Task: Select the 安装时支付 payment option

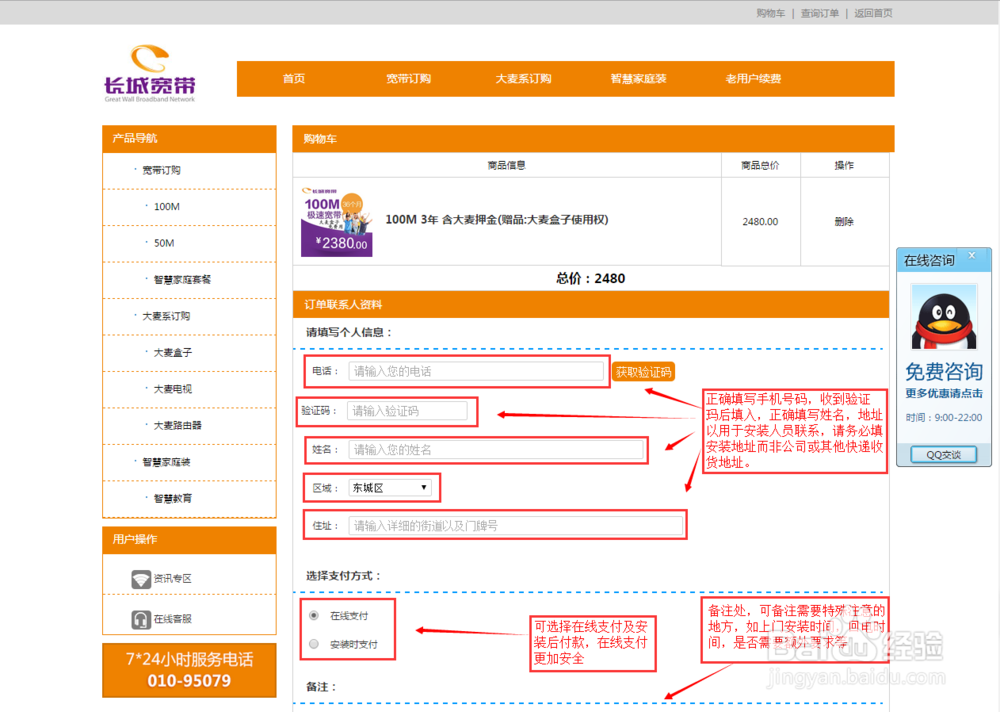Action: pyautogui.click(x=314, y=644)
